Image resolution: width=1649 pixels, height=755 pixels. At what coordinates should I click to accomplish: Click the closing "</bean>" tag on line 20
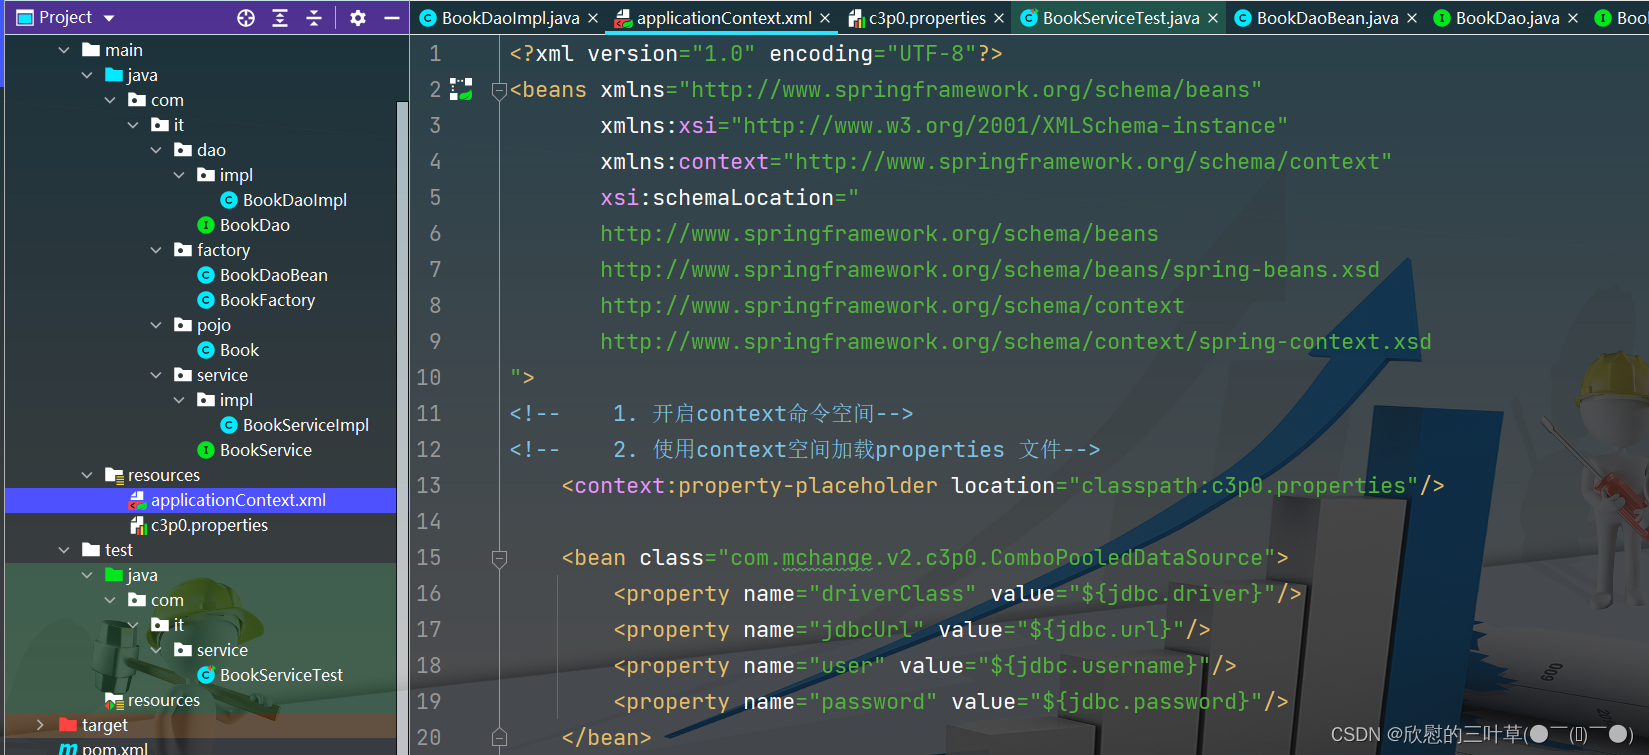point(606,737)
